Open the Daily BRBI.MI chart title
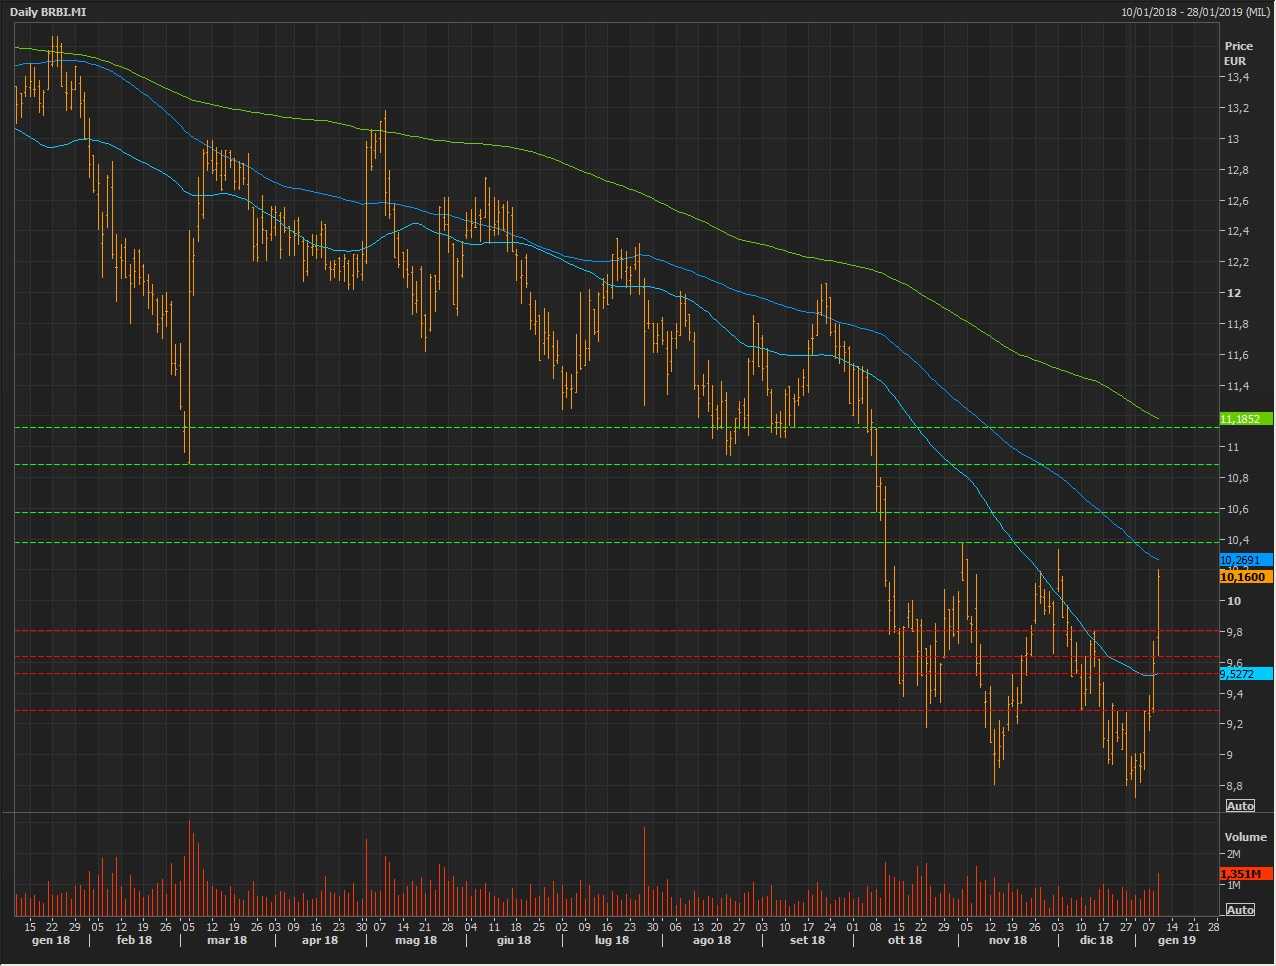The image size is (1276, 966). pos(48,12)
